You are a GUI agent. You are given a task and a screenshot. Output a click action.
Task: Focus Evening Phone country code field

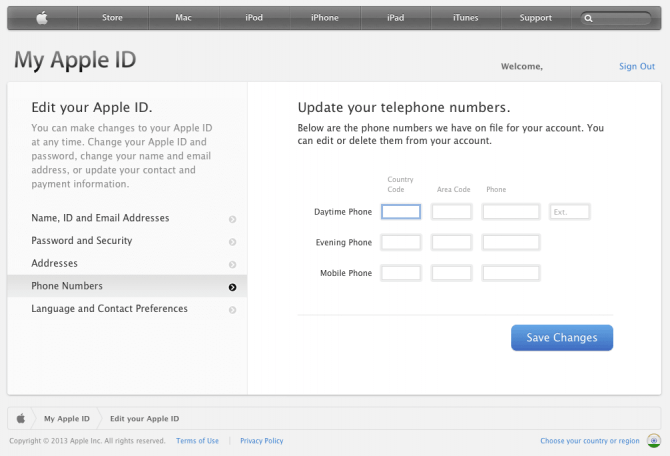tap(401, 242)
